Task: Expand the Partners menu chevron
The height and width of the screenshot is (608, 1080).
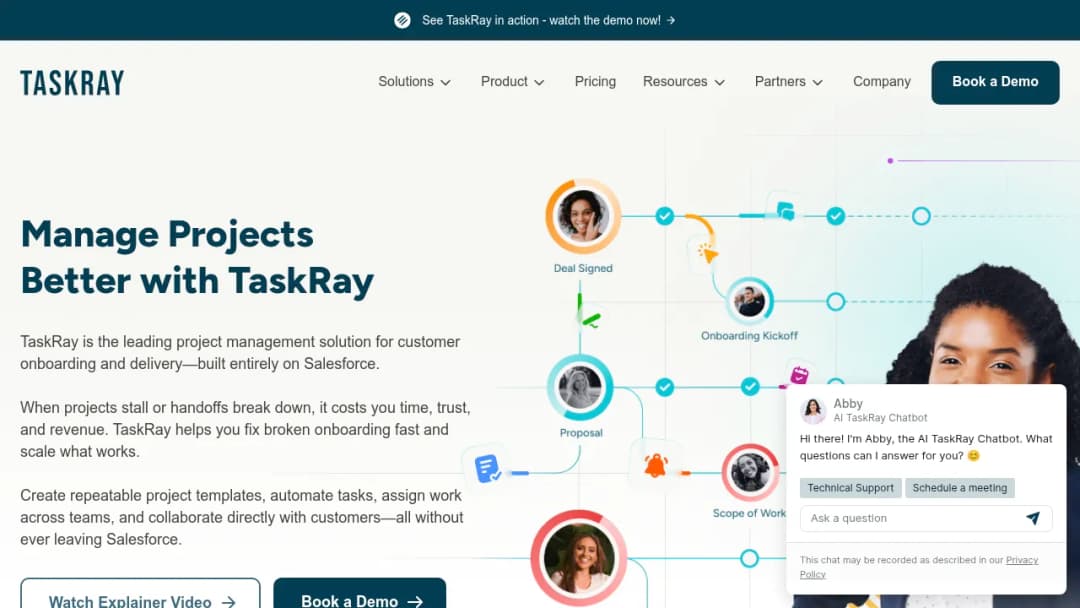Action: click(x=818, y=83)
